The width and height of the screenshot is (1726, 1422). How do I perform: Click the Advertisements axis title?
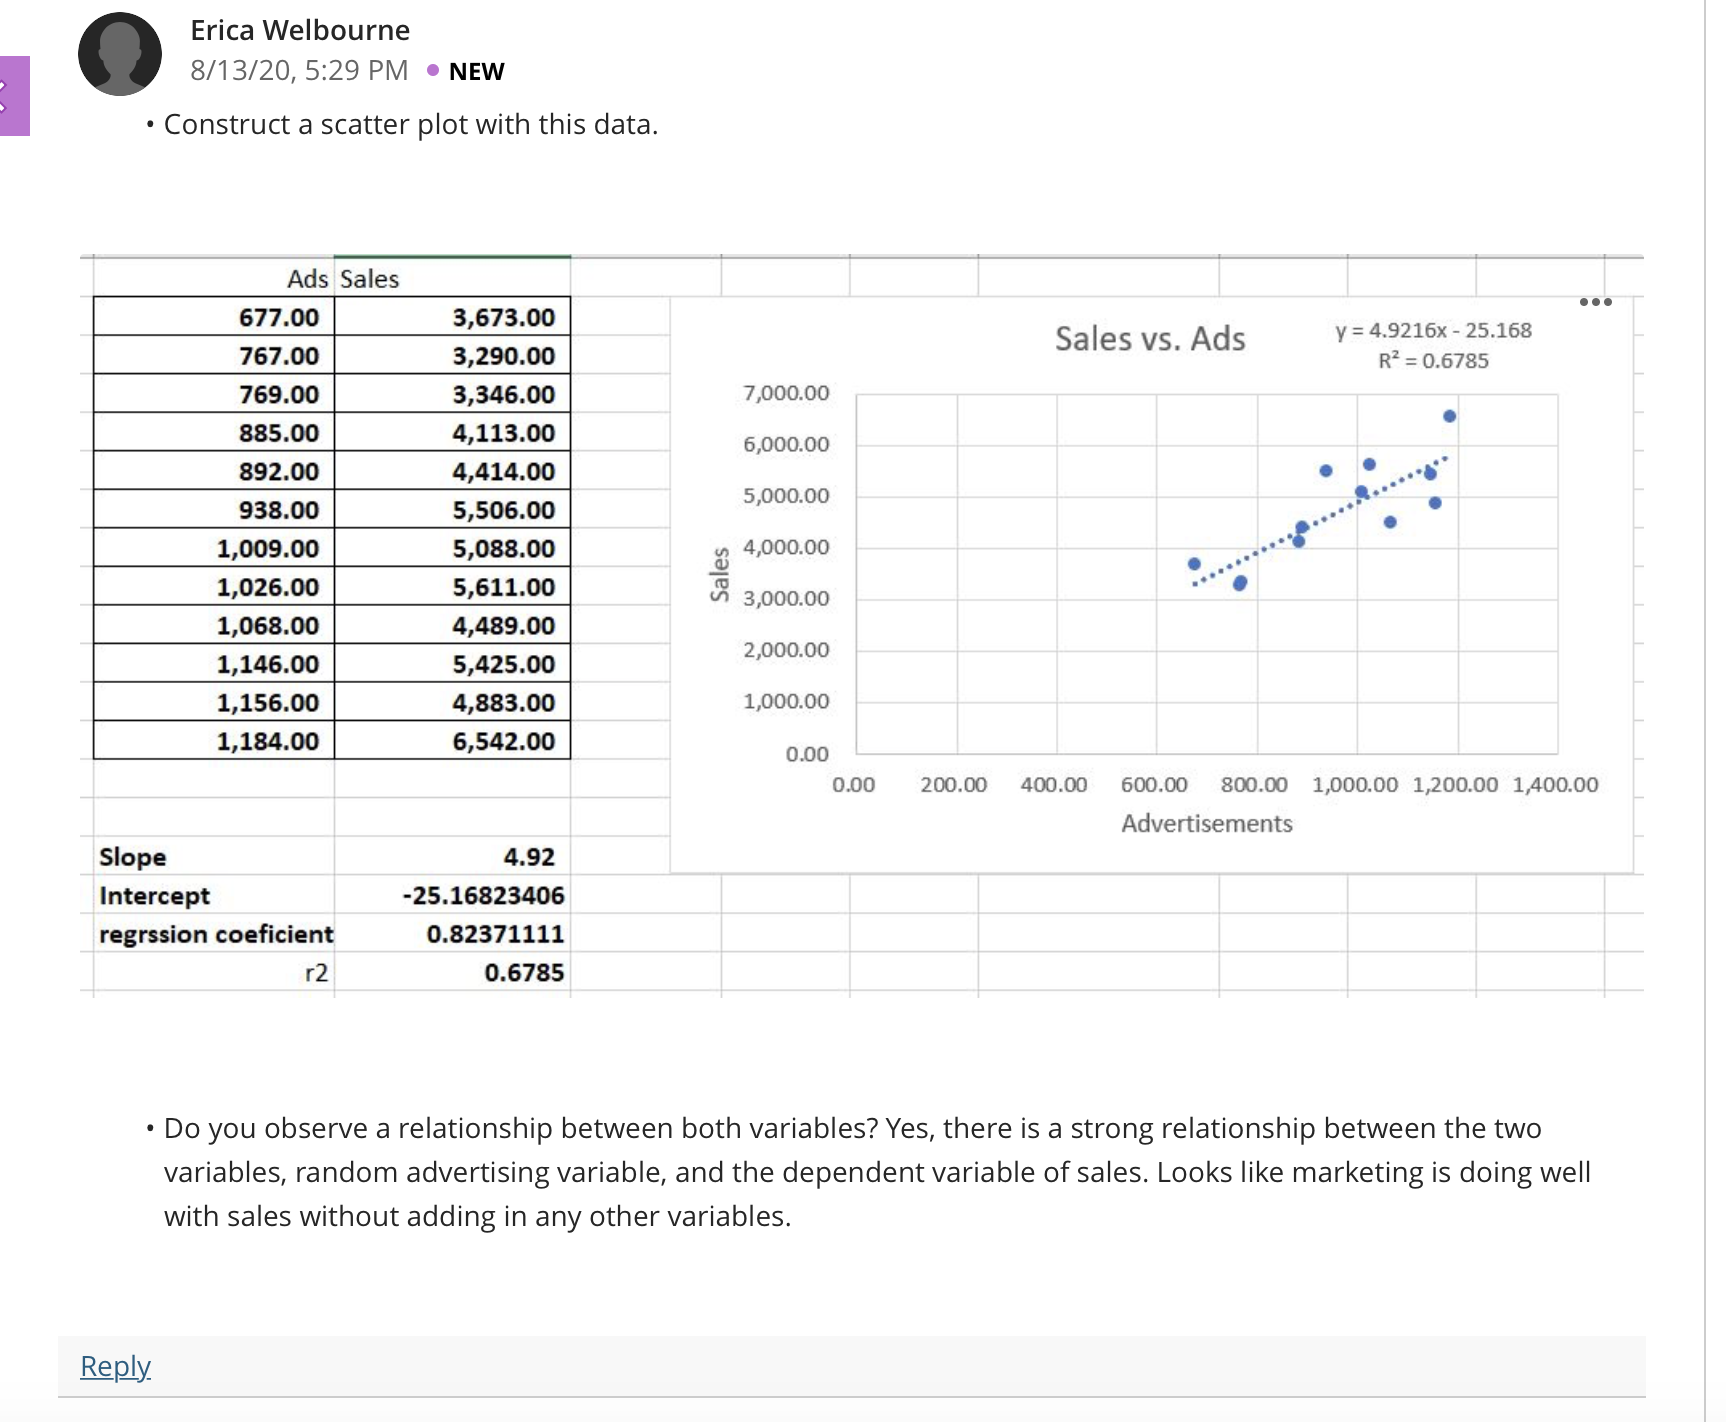[1206, 823]
